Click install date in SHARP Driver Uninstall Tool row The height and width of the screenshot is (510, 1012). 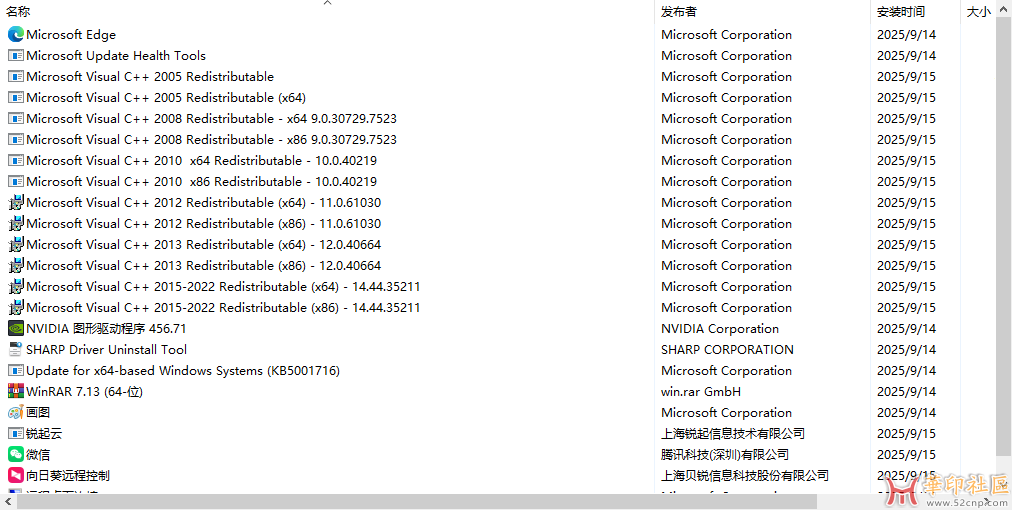point(906,349)
